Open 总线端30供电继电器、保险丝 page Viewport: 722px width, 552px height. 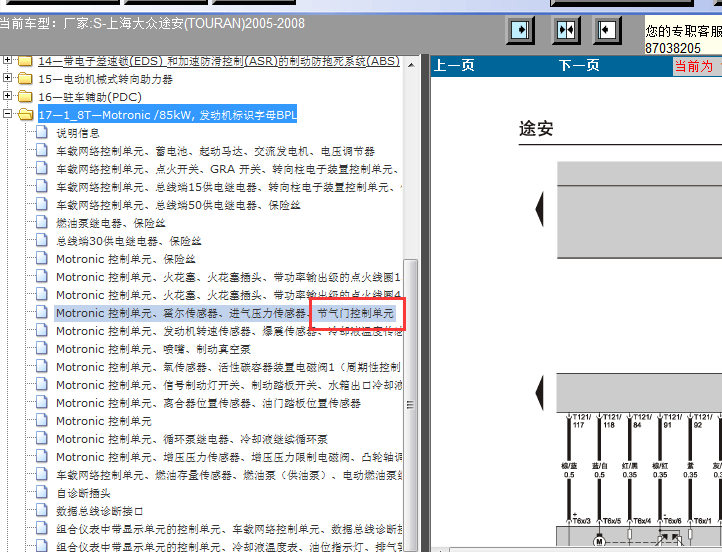coord(128,241)
